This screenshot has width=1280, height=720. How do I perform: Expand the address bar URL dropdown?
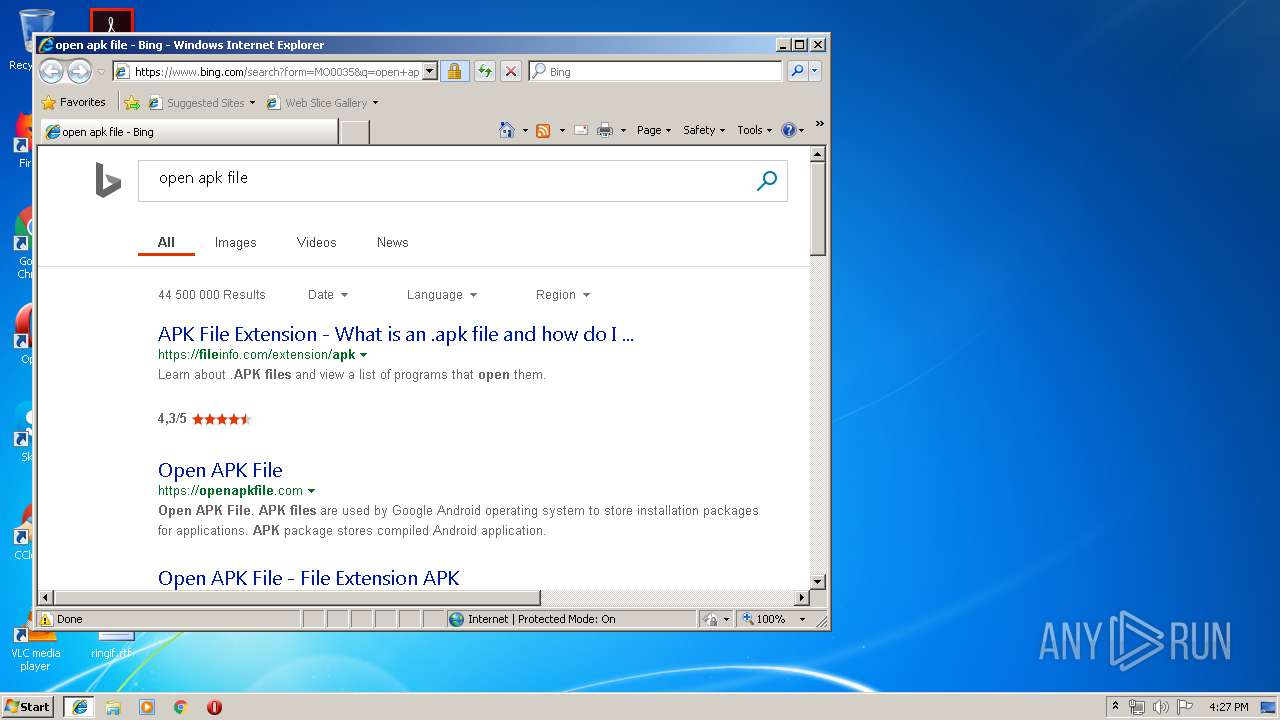coord(430,71)
